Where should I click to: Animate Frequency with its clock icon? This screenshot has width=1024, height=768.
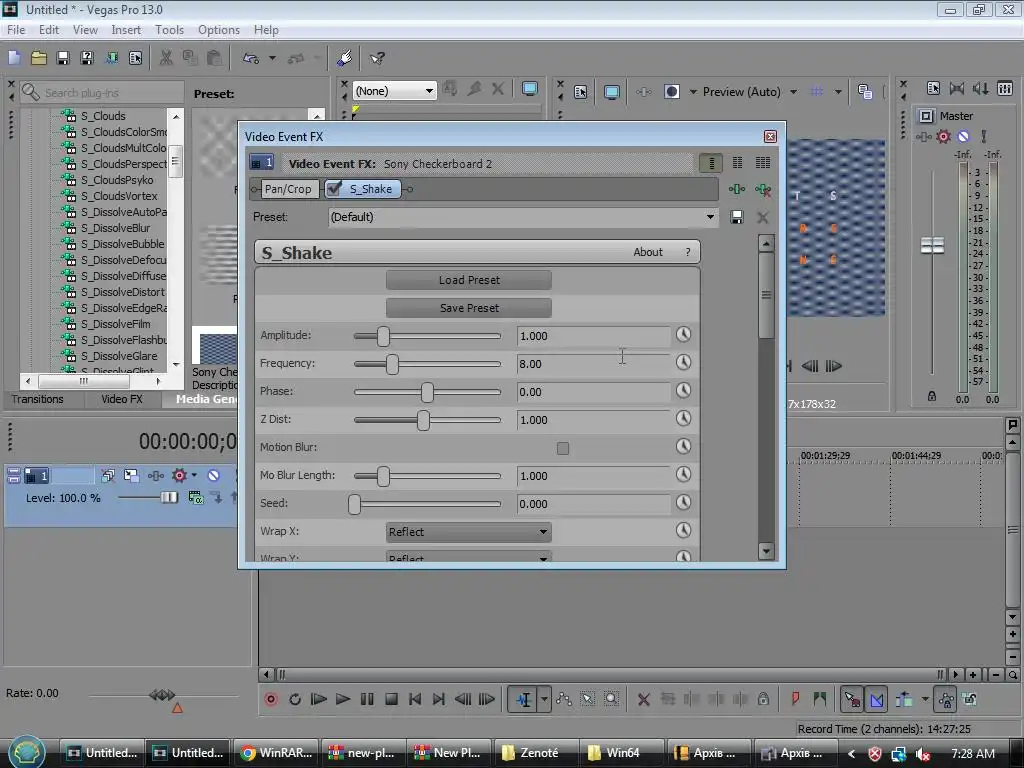683,362
